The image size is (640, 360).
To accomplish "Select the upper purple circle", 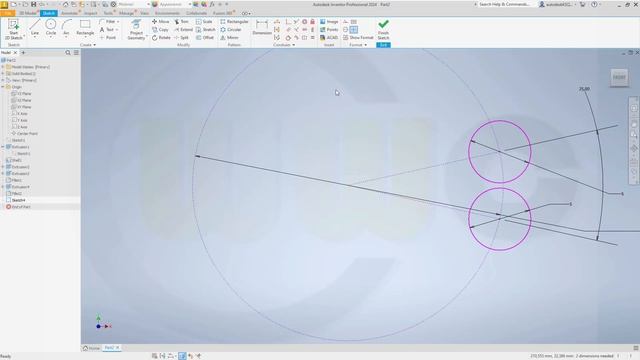I will pos(500,151).
